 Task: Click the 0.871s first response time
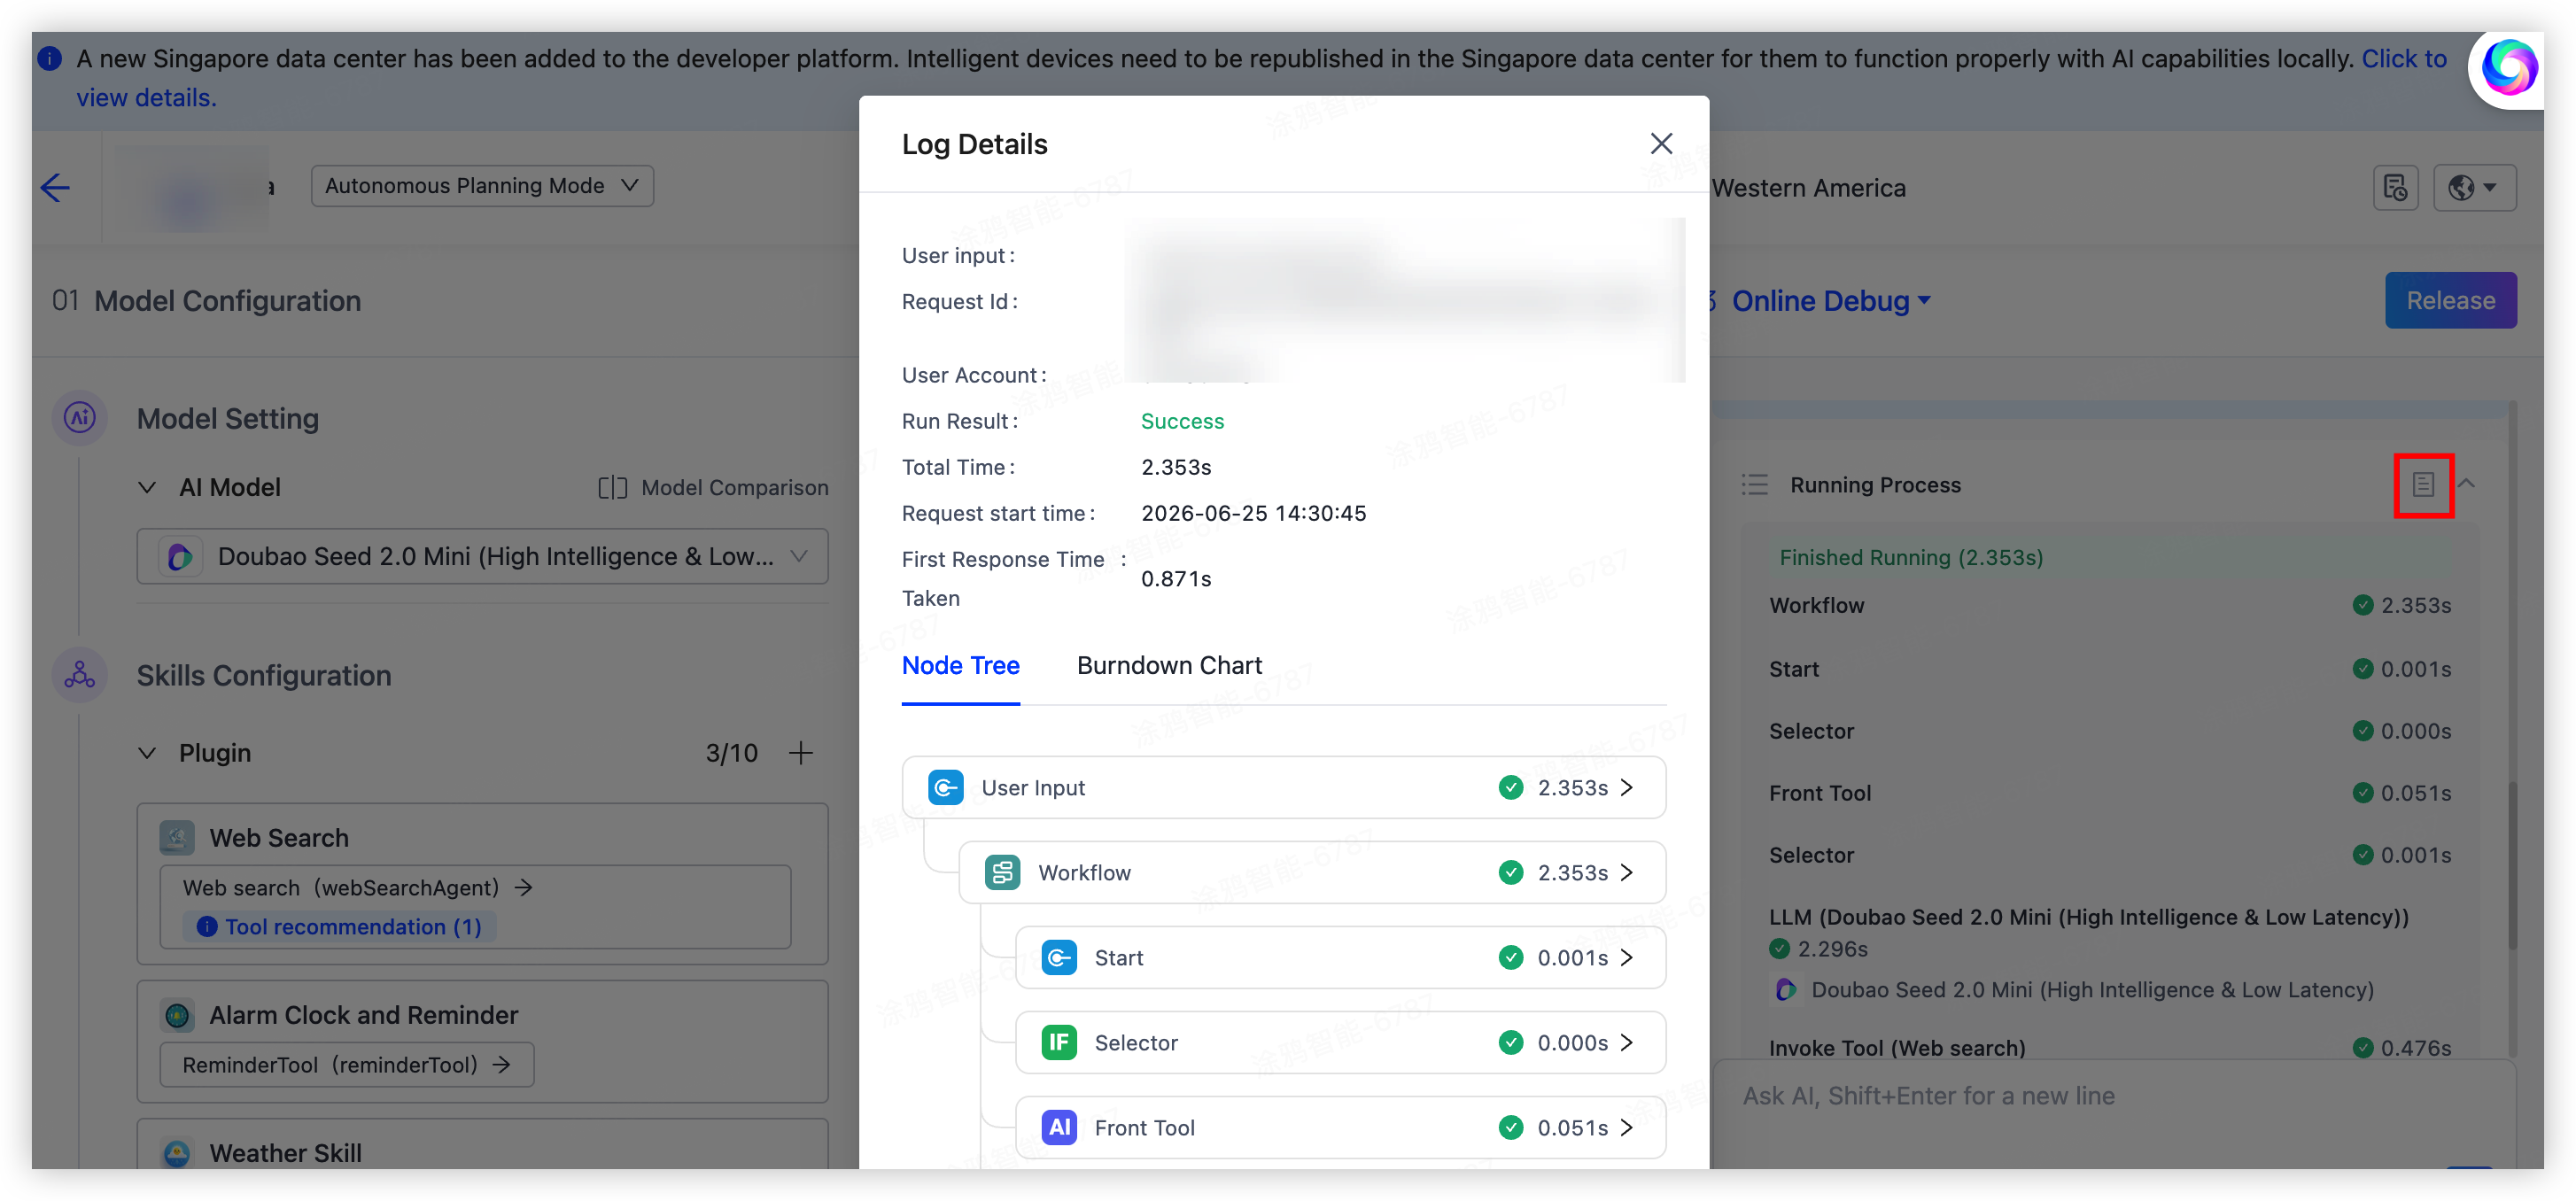pos(1176,578)
